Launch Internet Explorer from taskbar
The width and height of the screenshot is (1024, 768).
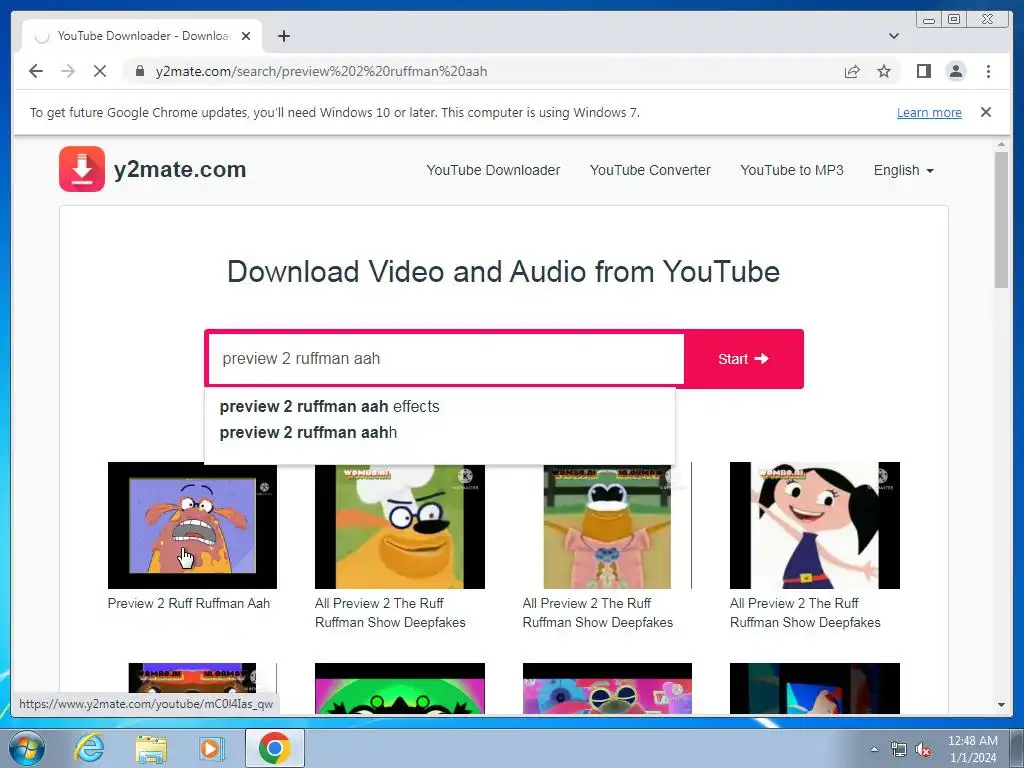[x=89, y=748]
